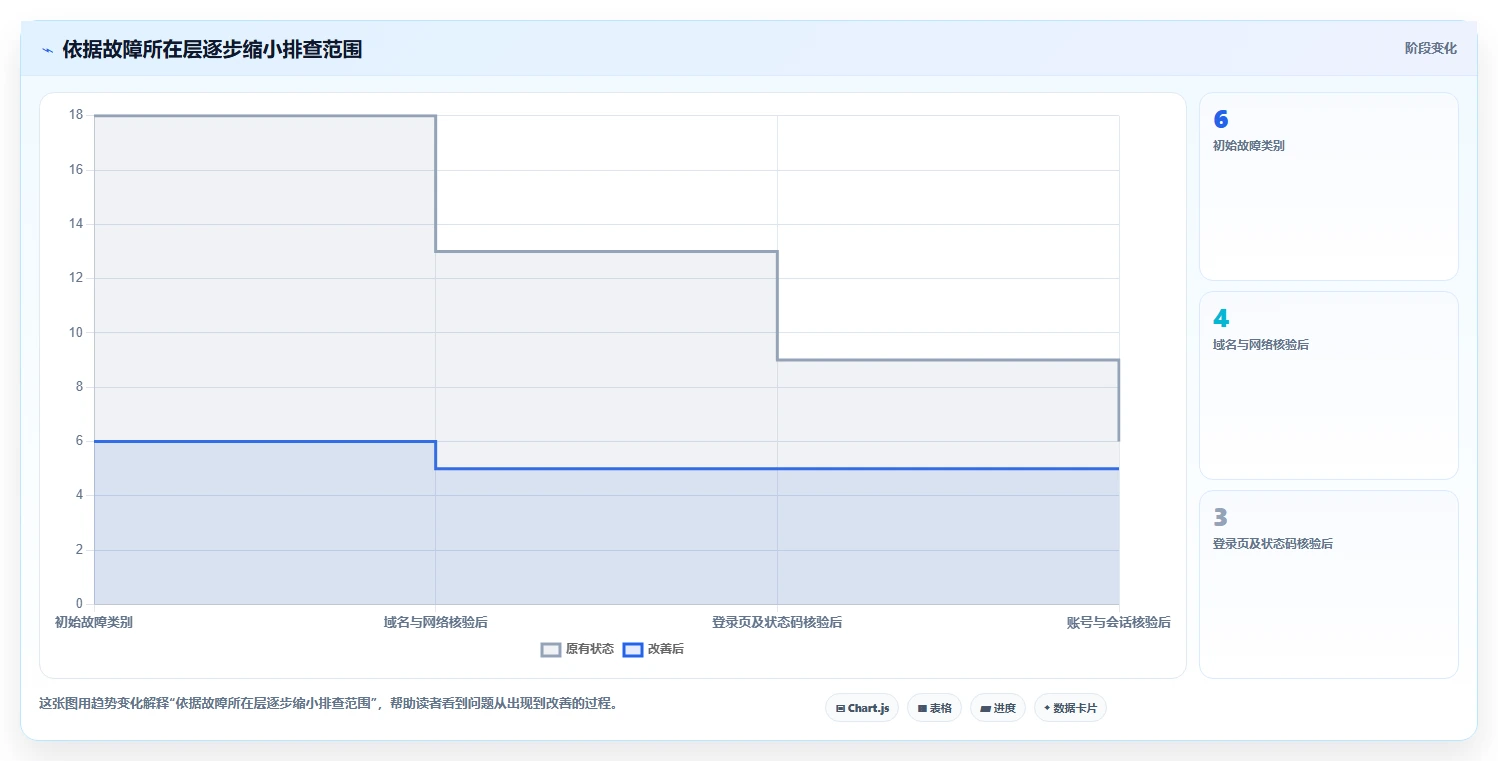Click the icon inside the 进度 tag
Viewport: 1498px width, 761px height.
985,708
